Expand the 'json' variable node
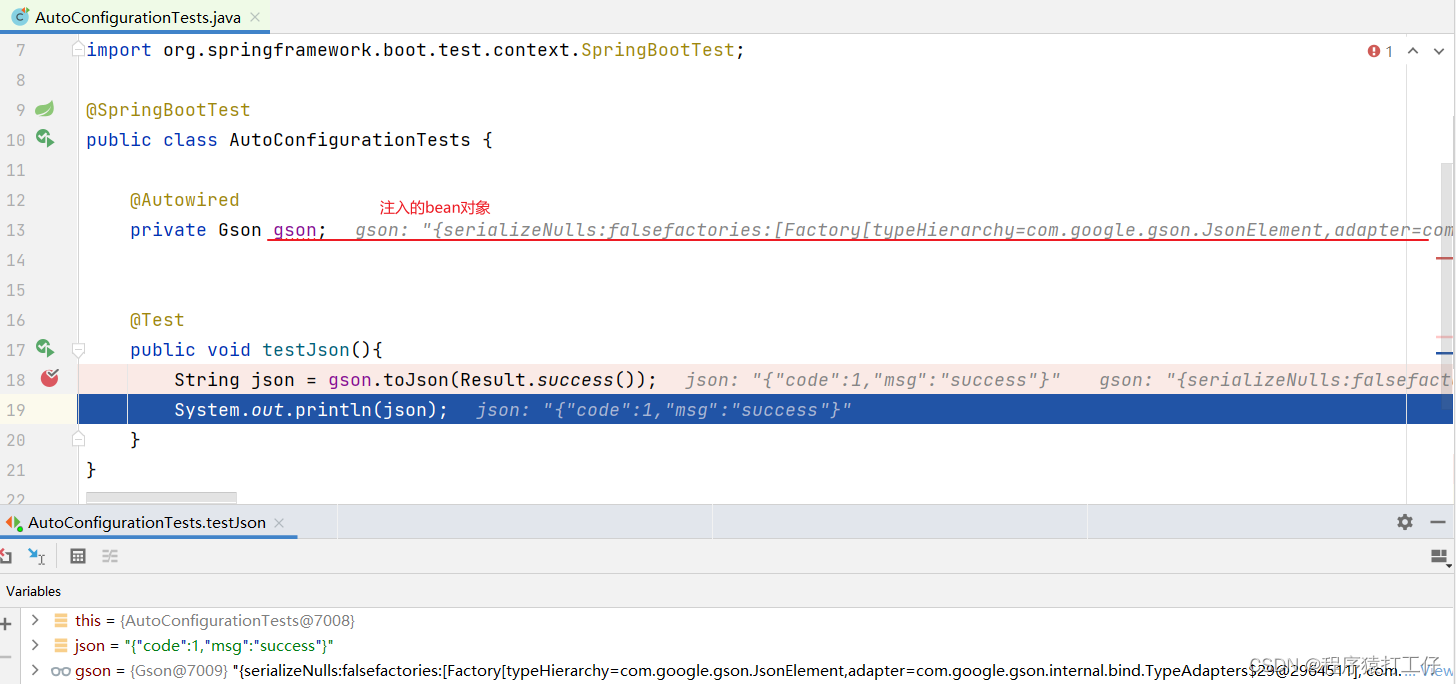The width and height of the screenshot is (1456, 684). 35,645
